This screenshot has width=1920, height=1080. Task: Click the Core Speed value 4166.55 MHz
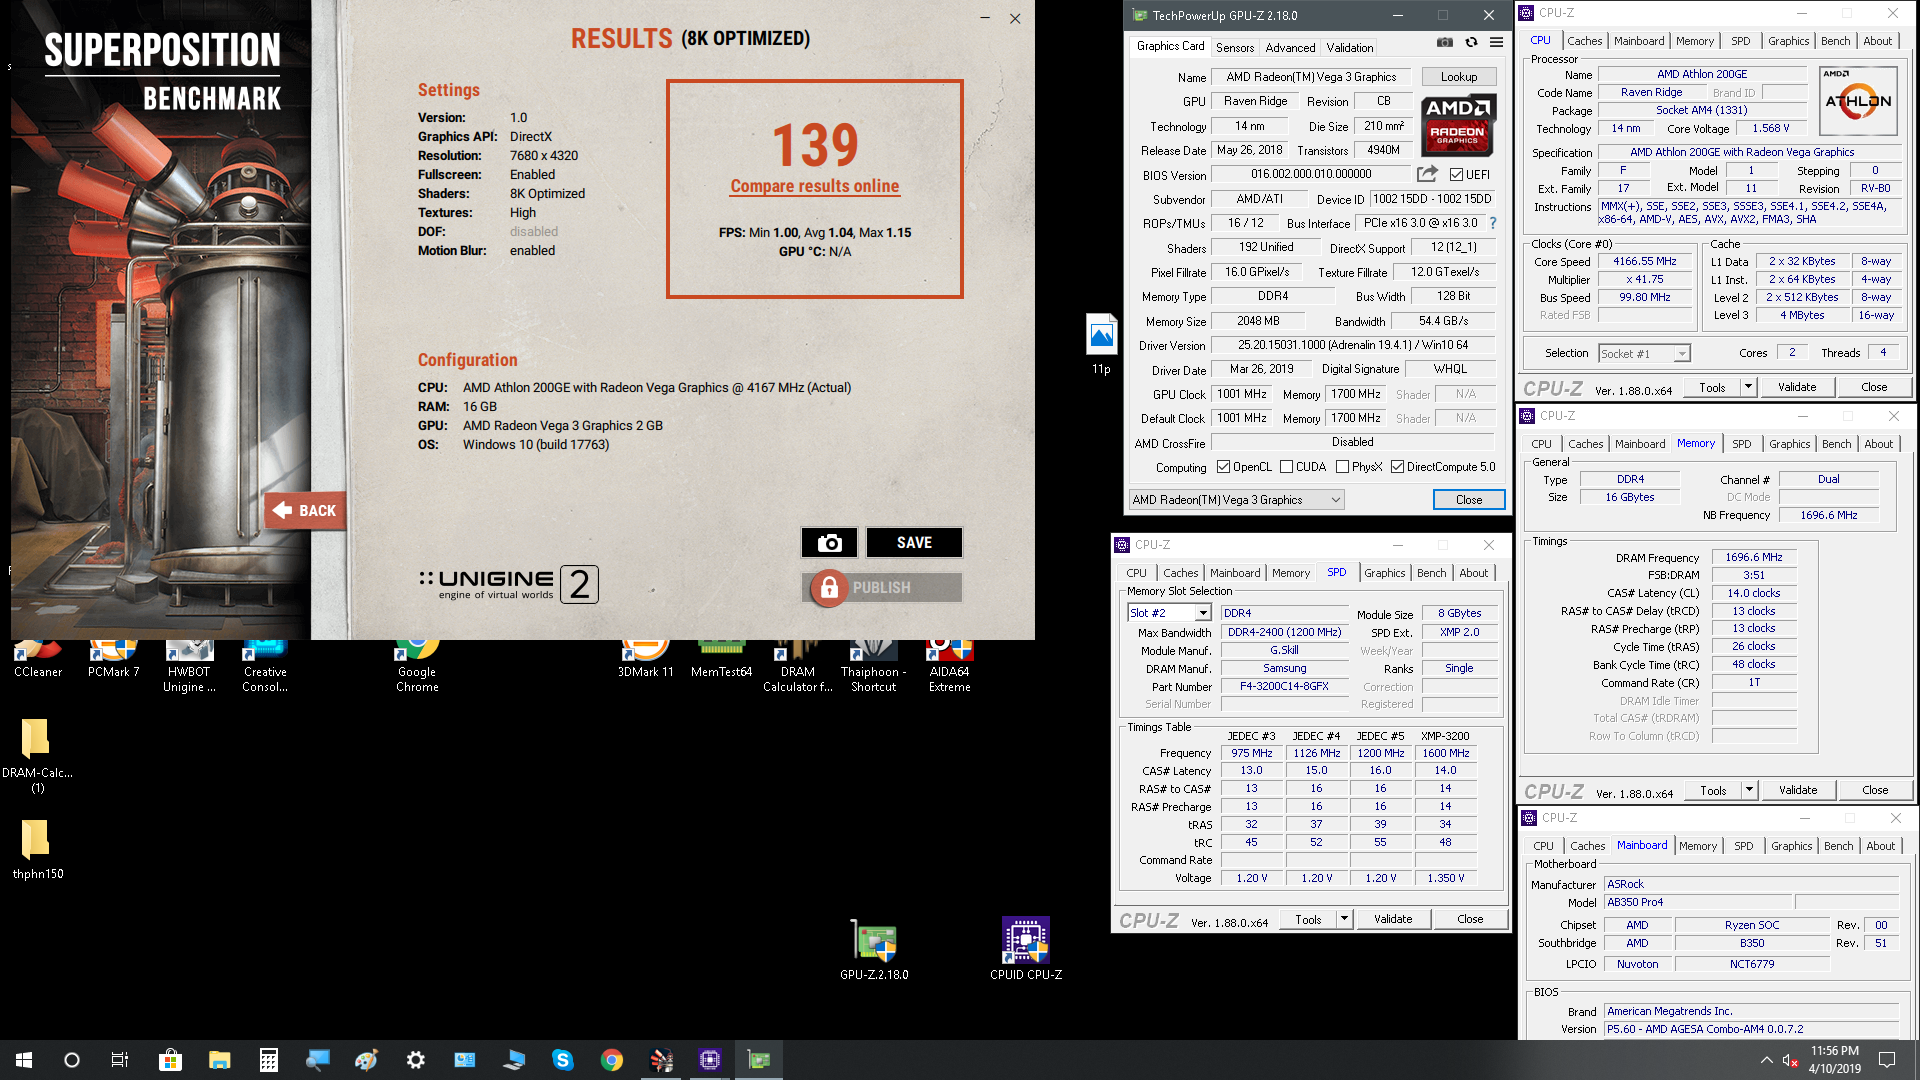(x=1644, y=261)
